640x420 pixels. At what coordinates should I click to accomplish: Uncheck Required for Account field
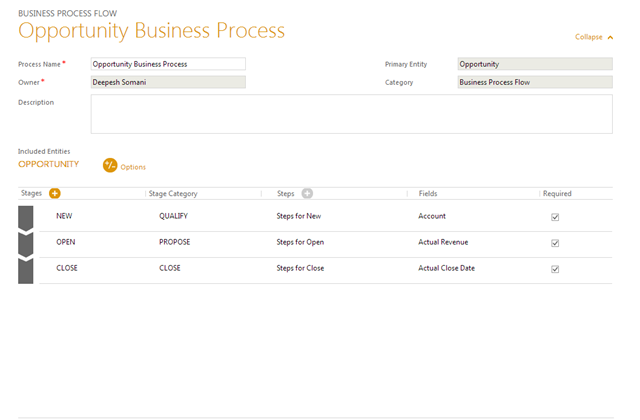[555, 217]
